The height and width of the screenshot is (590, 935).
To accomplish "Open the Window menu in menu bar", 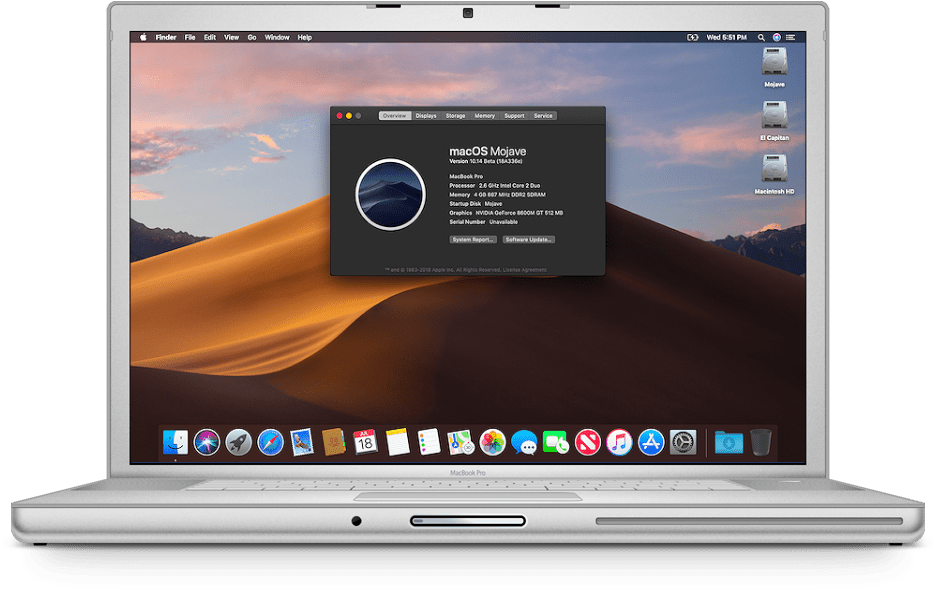I will tap(277, 37).
